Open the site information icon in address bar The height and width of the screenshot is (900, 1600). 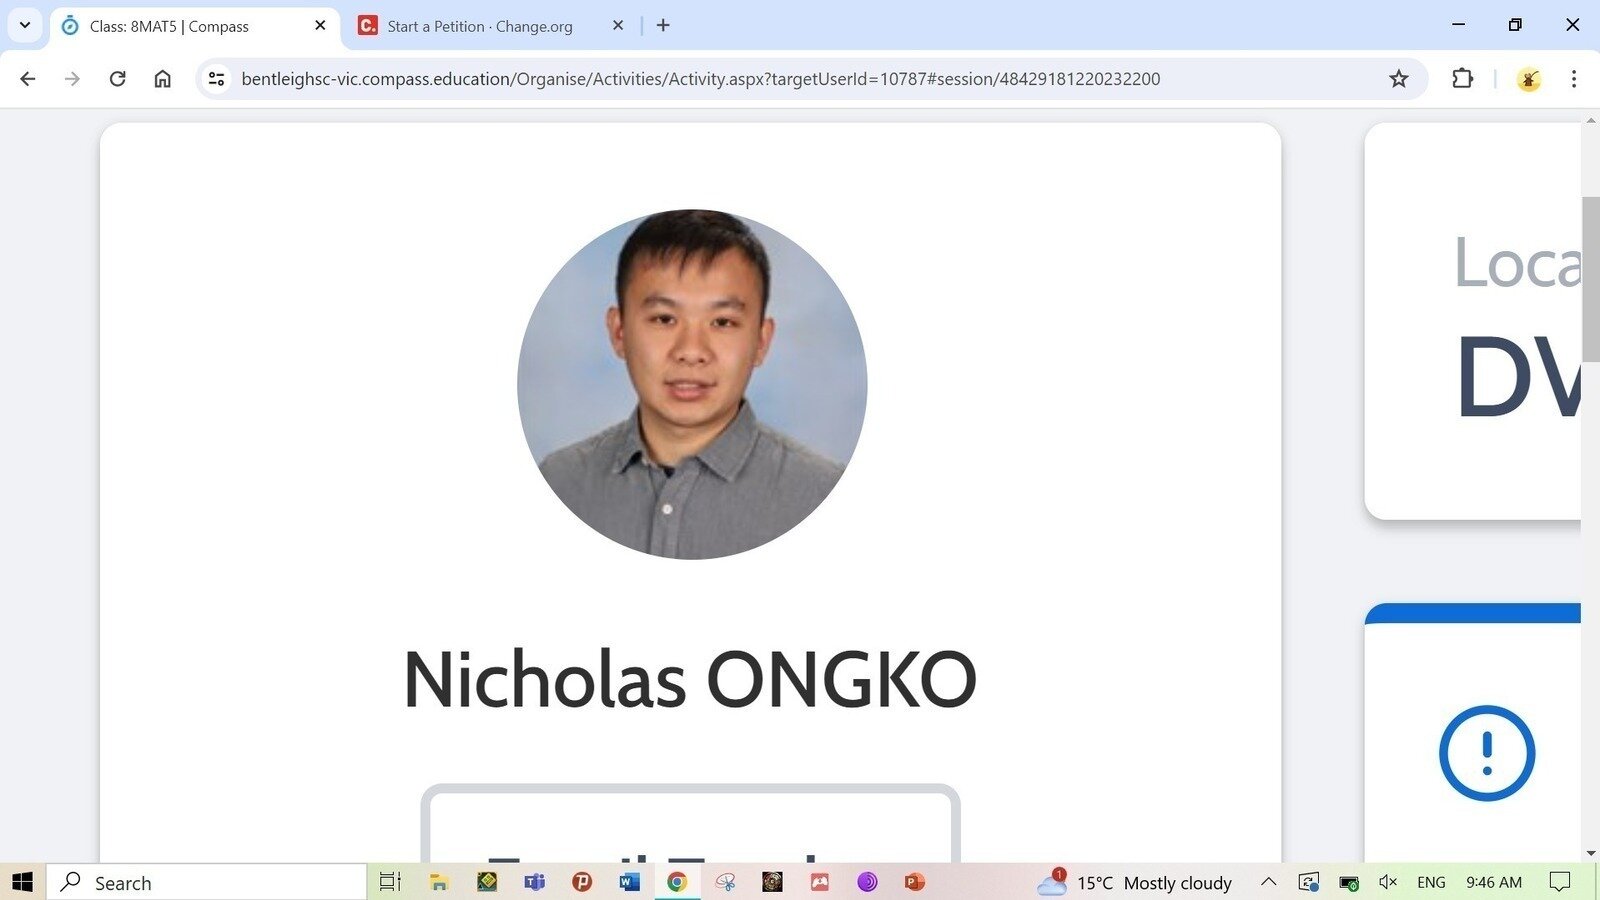216,79
